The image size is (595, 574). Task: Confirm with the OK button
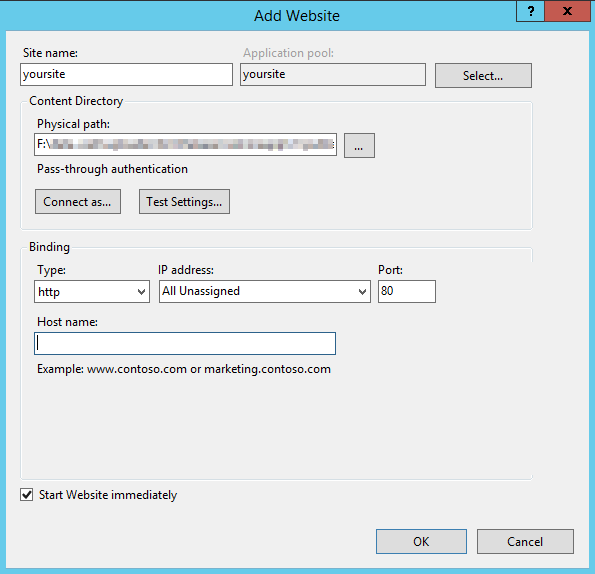(421, 541)
